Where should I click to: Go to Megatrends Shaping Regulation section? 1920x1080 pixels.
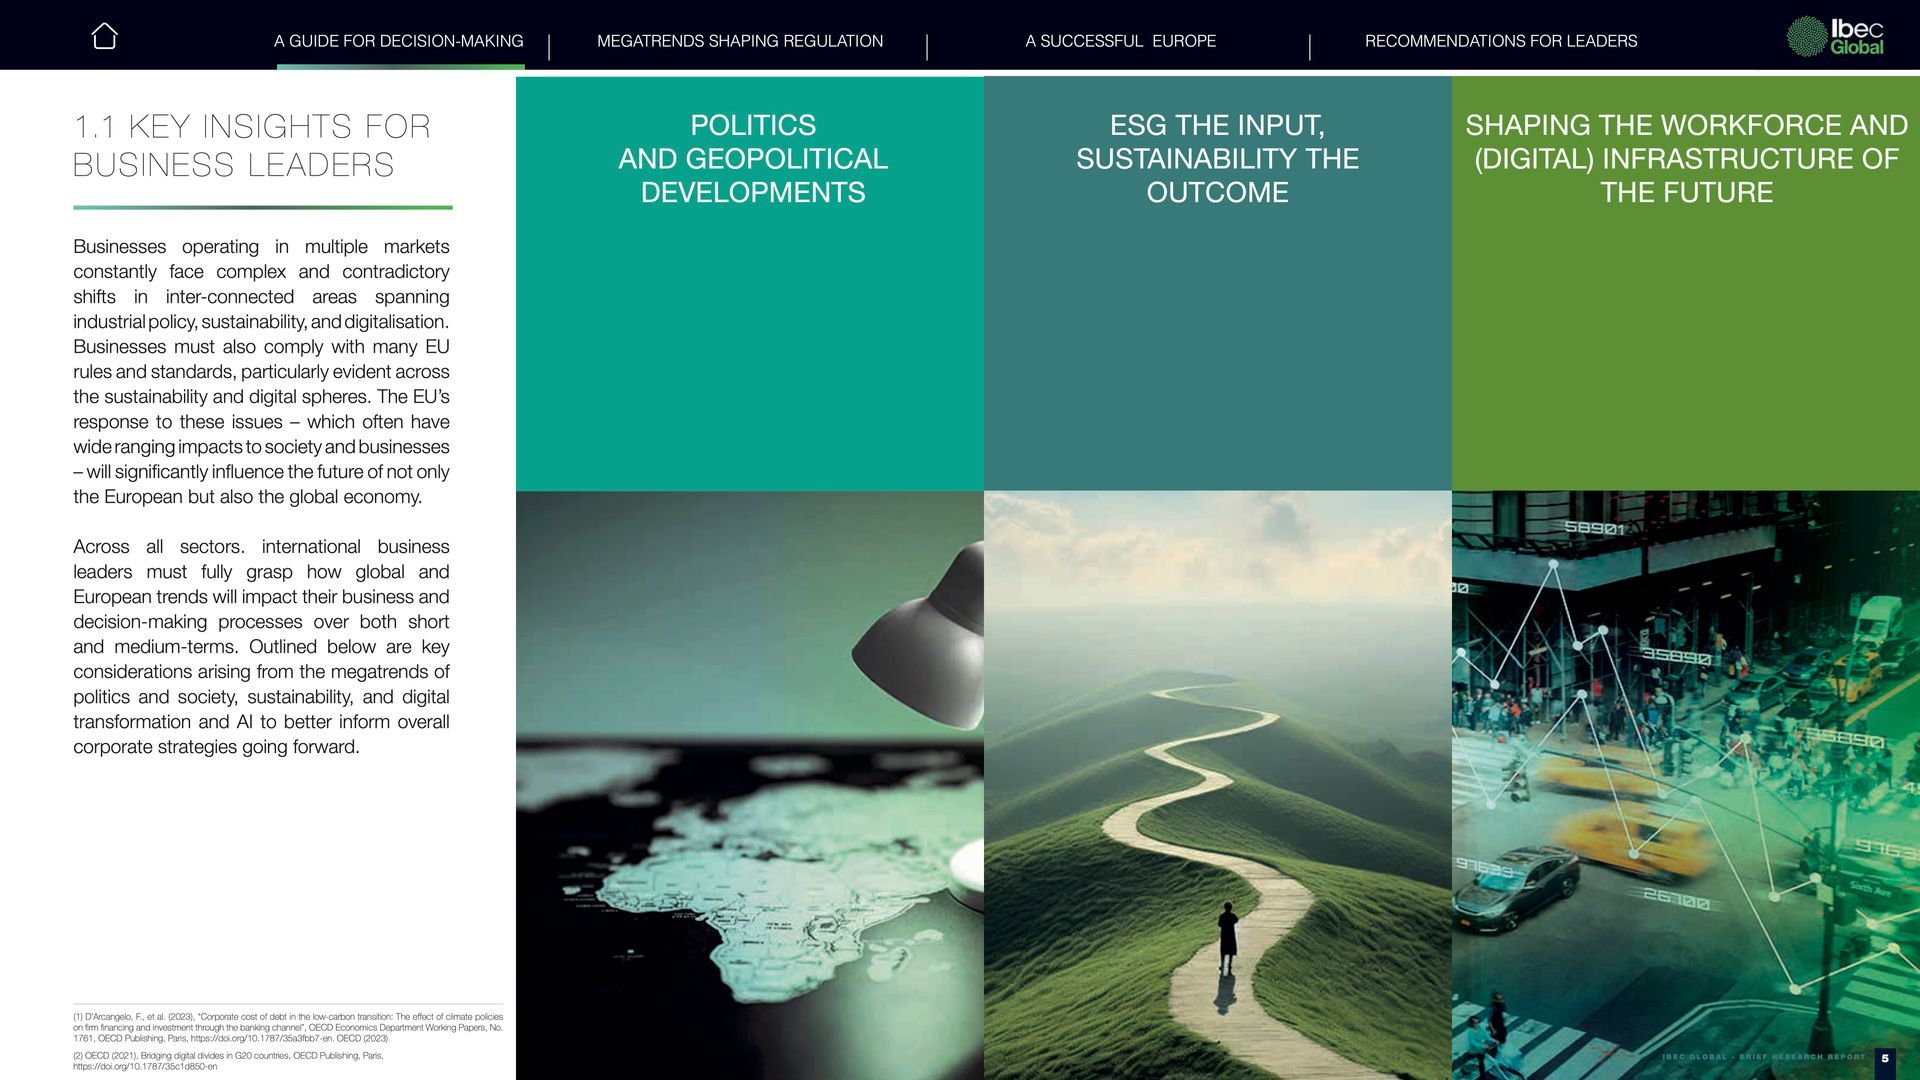pos(739,41)
